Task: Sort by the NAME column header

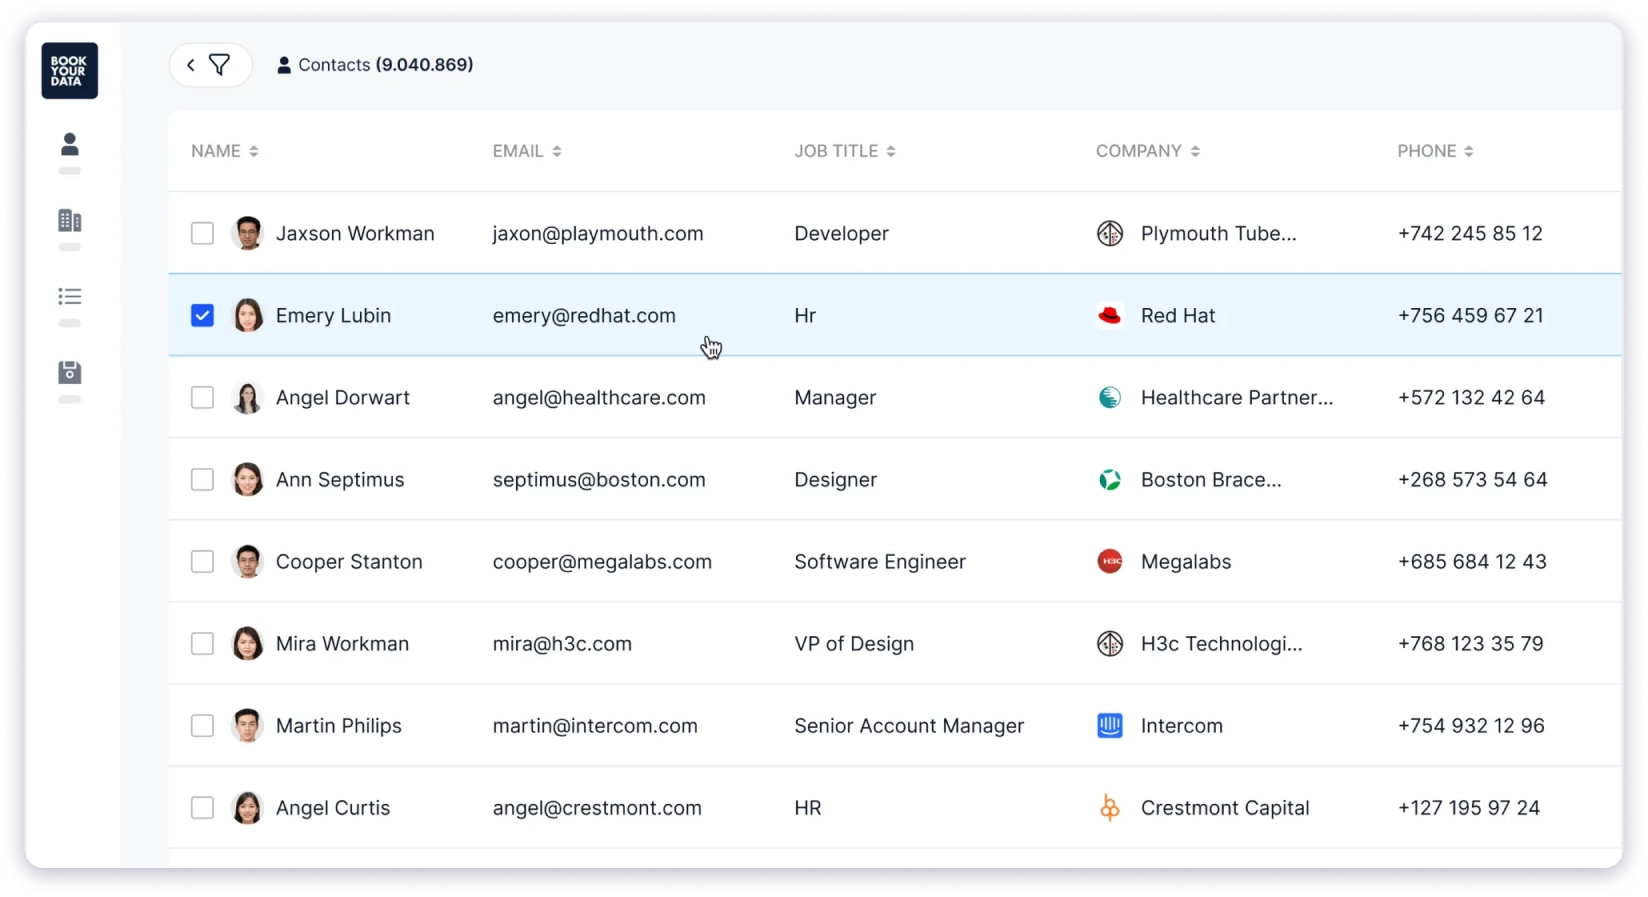Action: click(225, 151)
